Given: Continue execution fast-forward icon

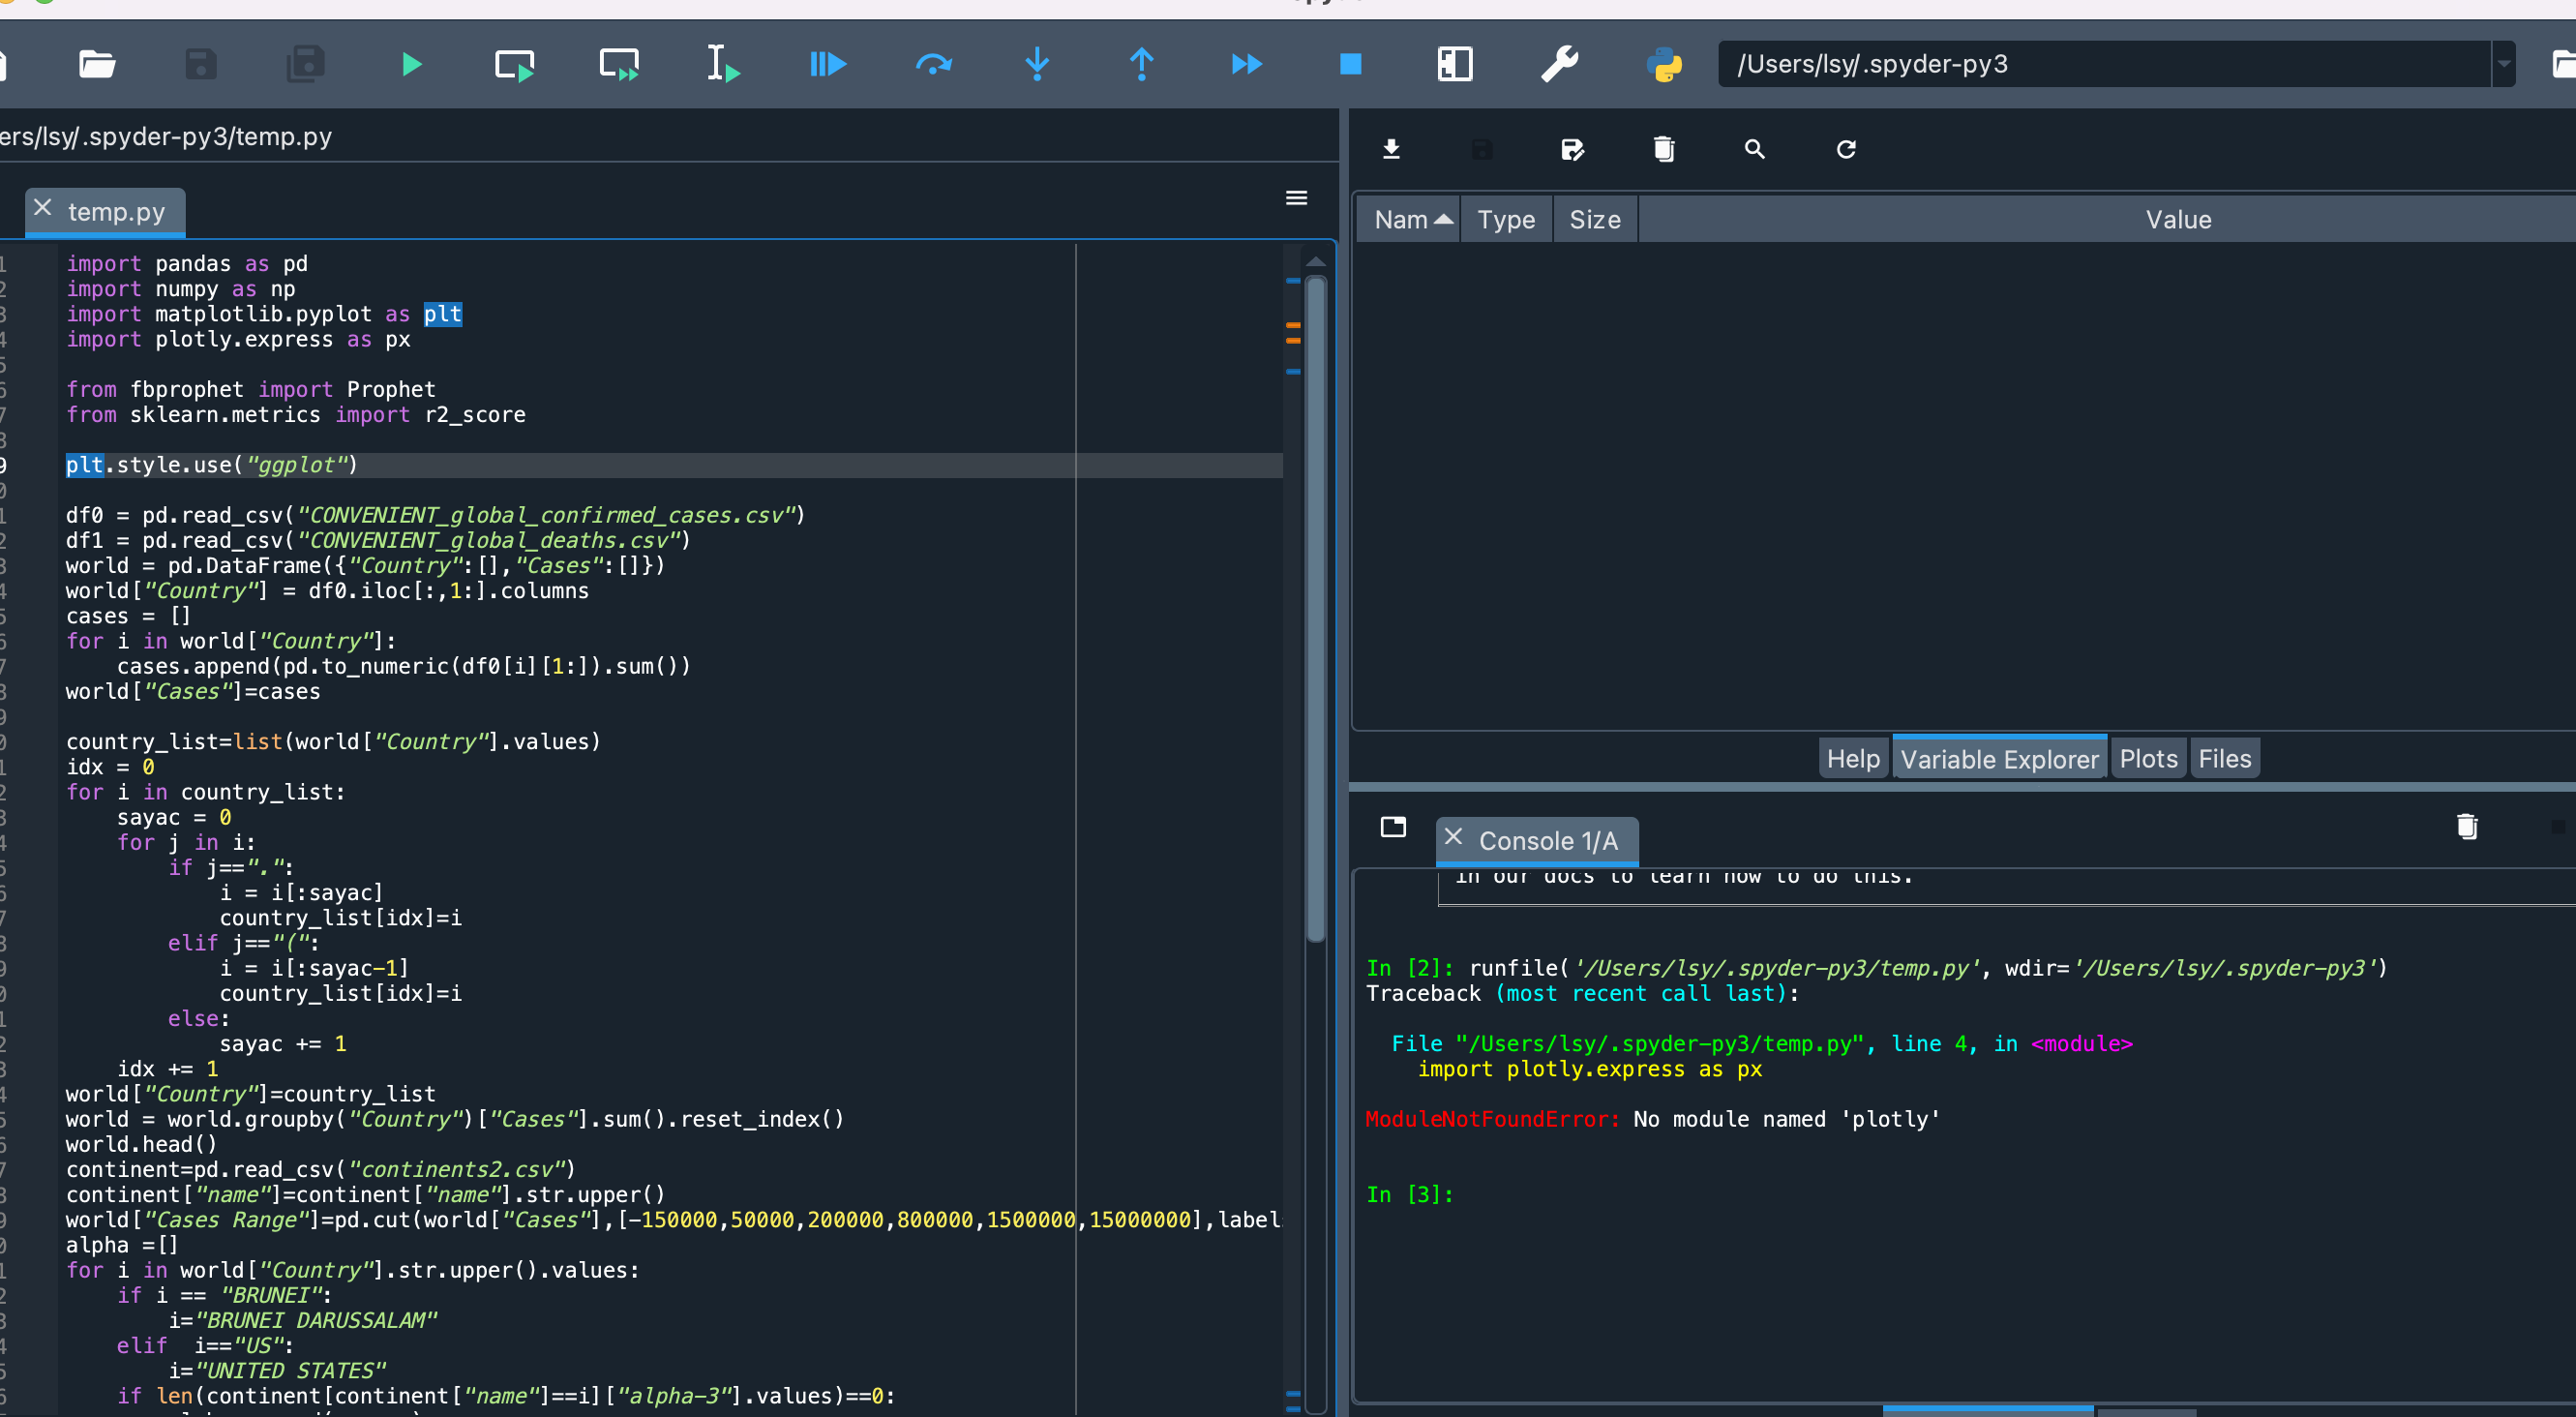Looking at the screenshot, I should pyautogui.click(x=1246, y=65).
